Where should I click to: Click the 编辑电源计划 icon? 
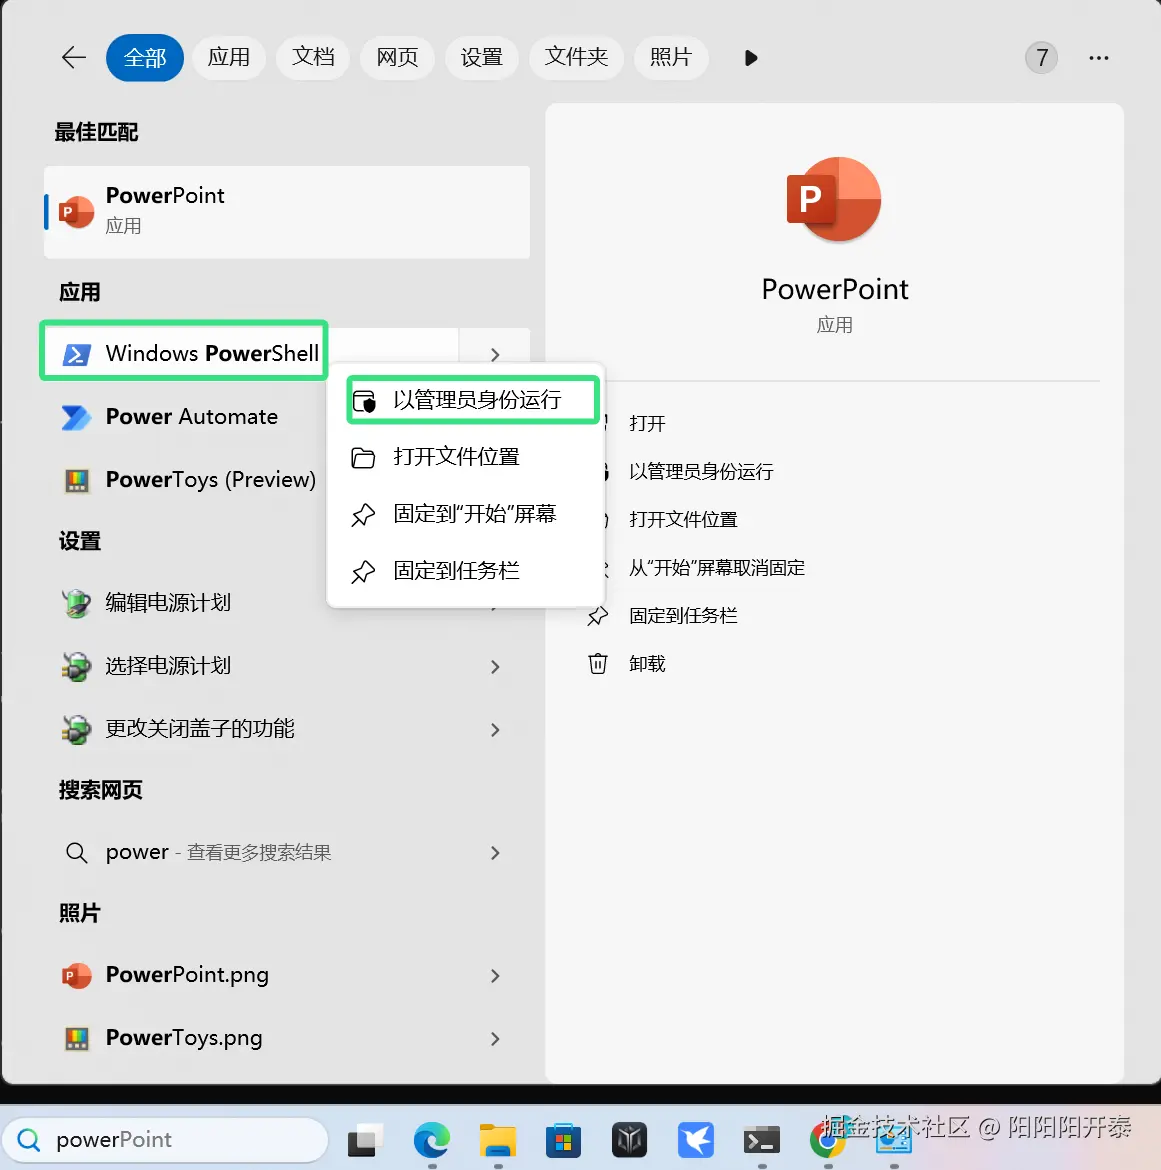[x=76, y=603]
